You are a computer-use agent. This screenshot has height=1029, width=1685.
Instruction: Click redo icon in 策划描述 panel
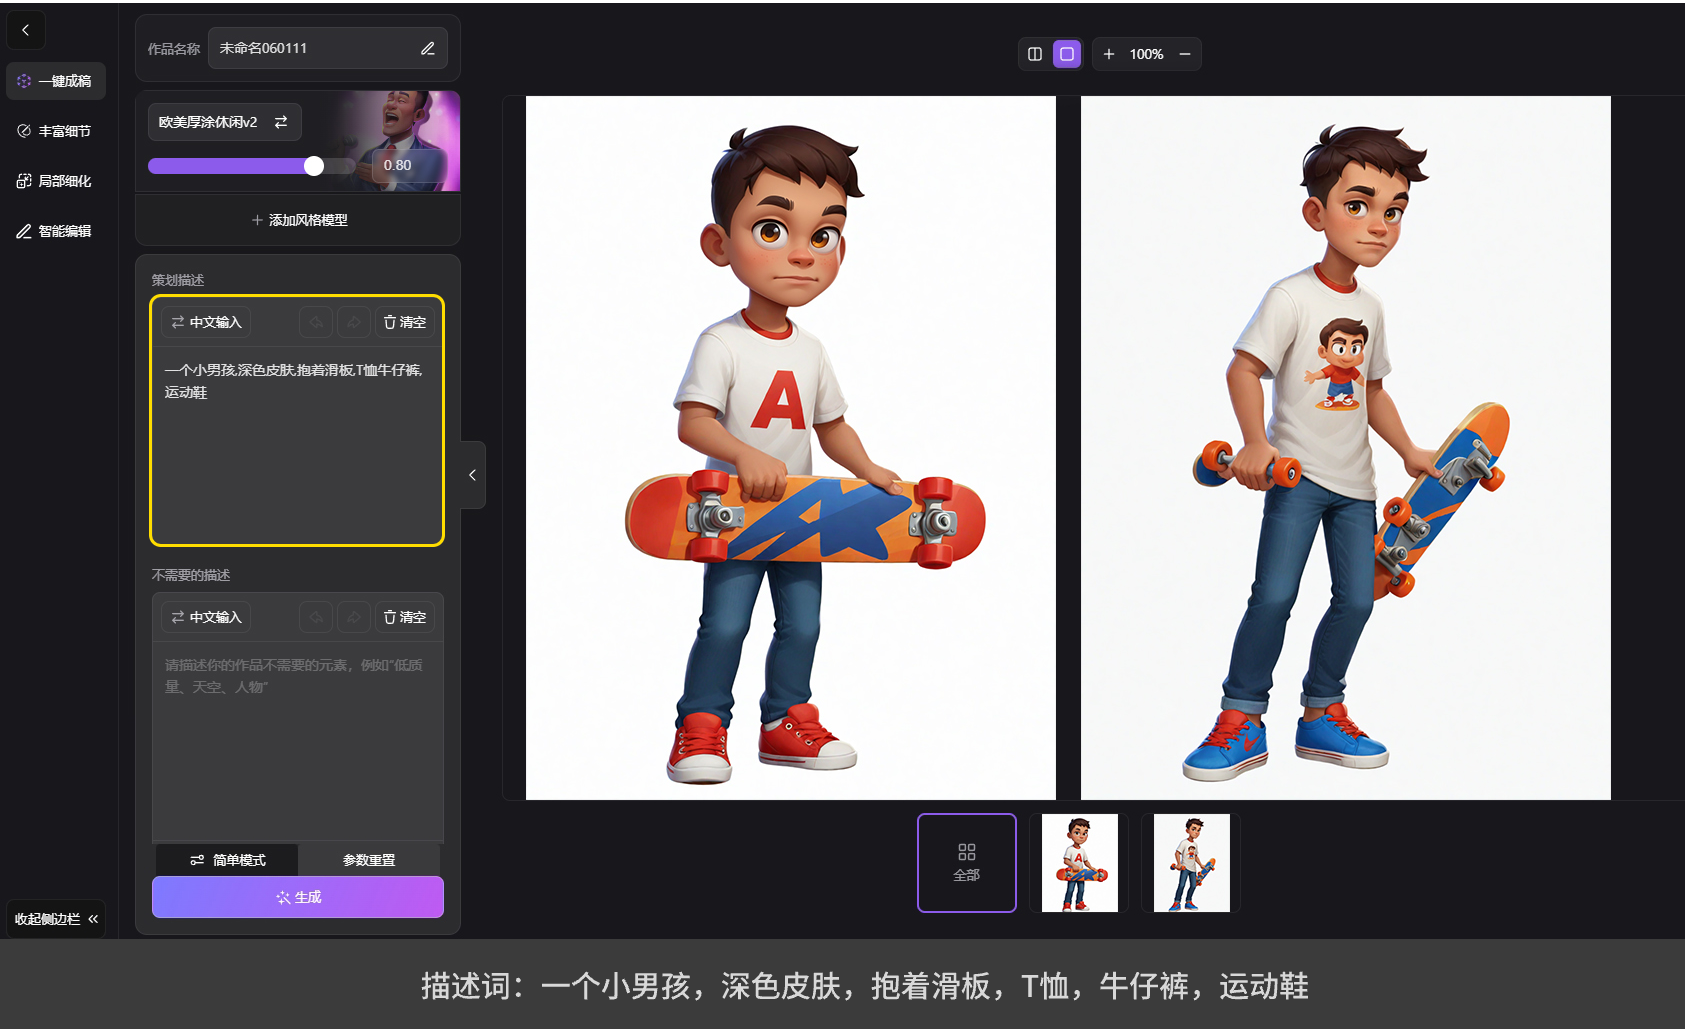click(353, 322)
